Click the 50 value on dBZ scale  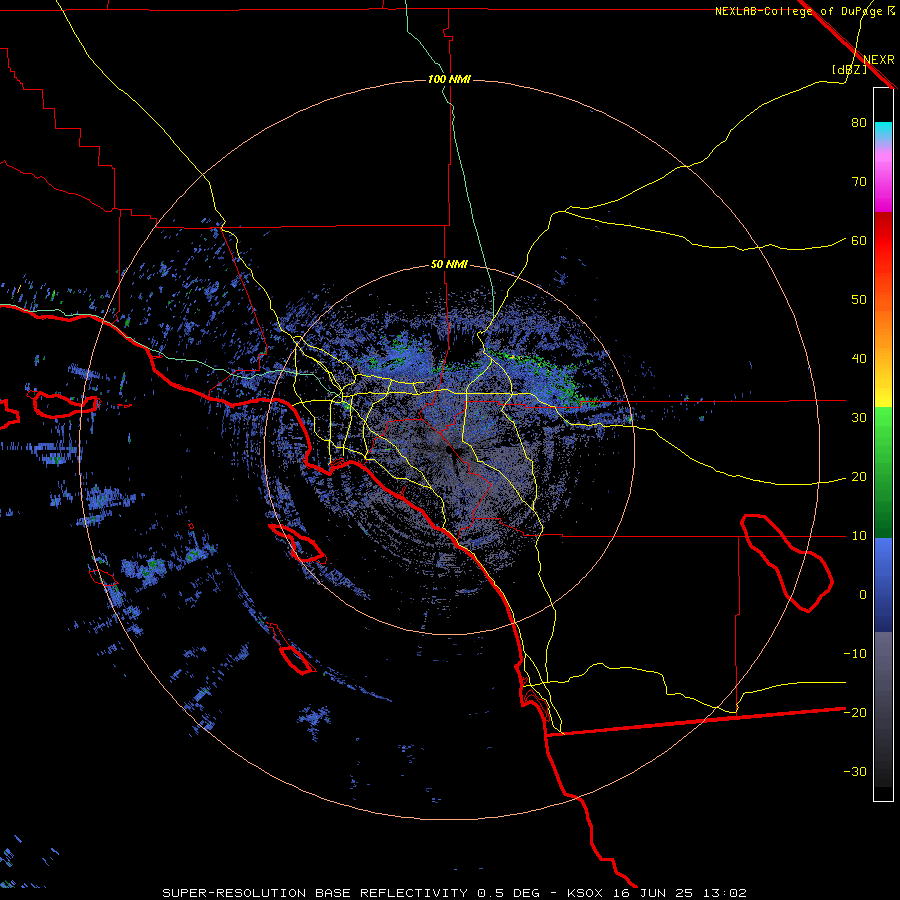click(x=859, y=300)
